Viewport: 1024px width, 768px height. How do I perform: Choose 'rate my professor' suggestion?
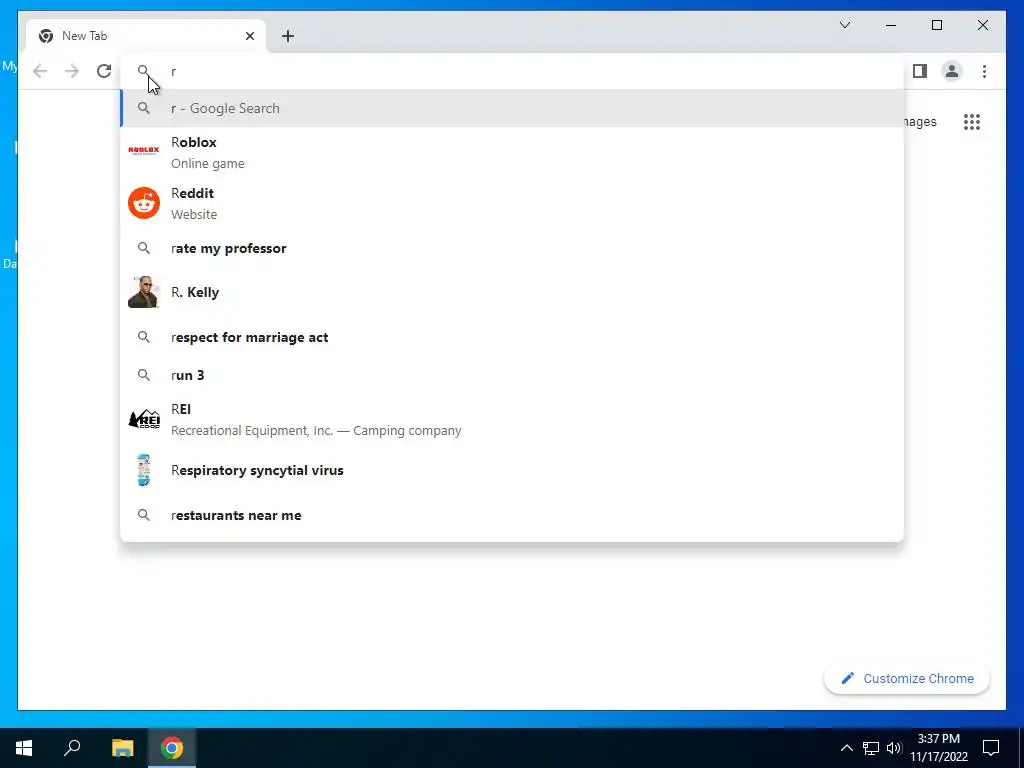coord(512,248)
